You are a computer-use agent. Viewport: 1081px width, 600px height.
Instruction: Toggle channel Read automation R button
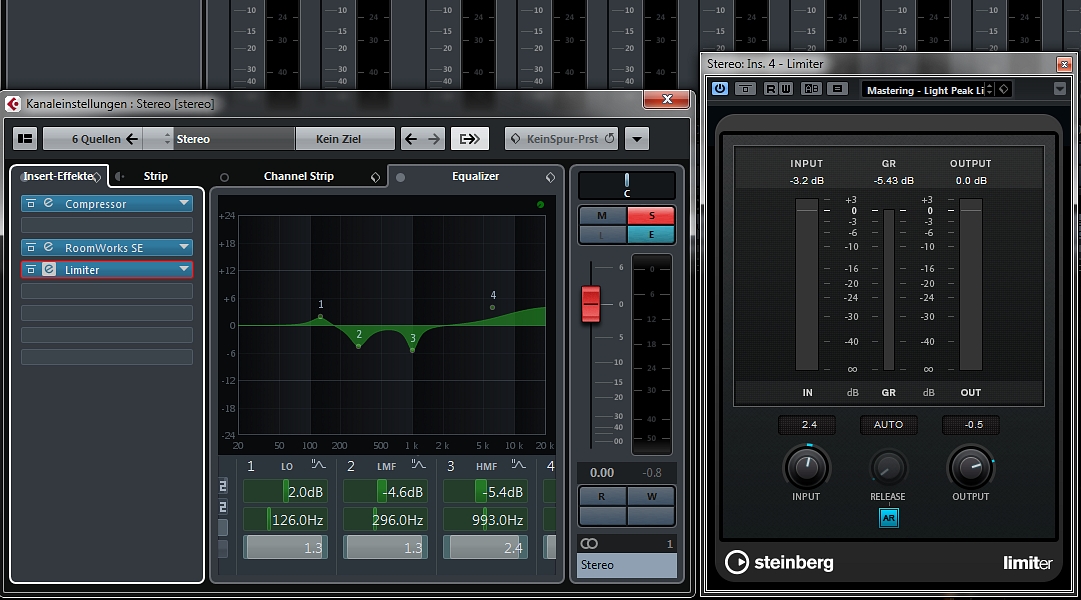tap(602, 496)
